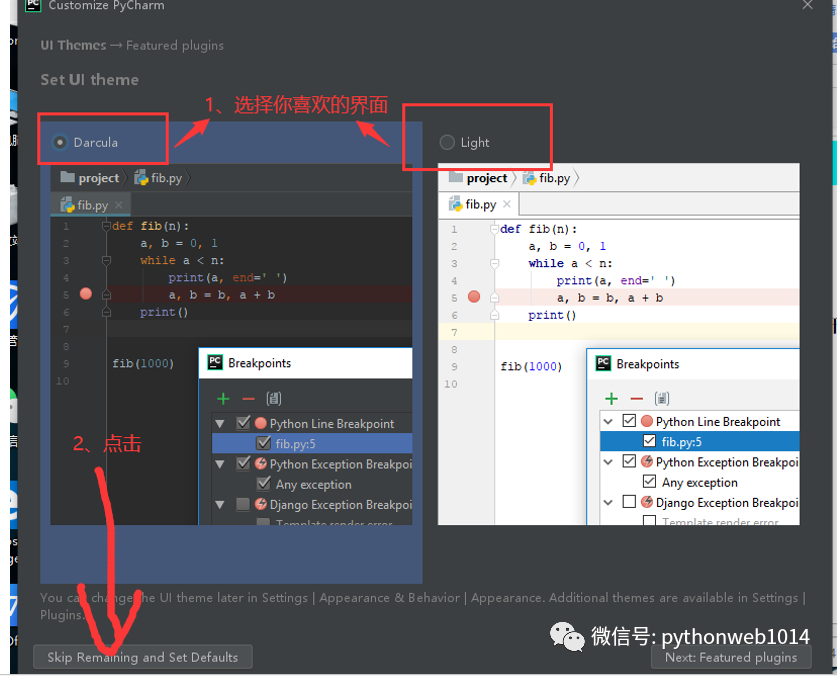Collapse Python Exception Breakpoint node in Light preview
837x676 pixels.
click(x=607, y=462)
